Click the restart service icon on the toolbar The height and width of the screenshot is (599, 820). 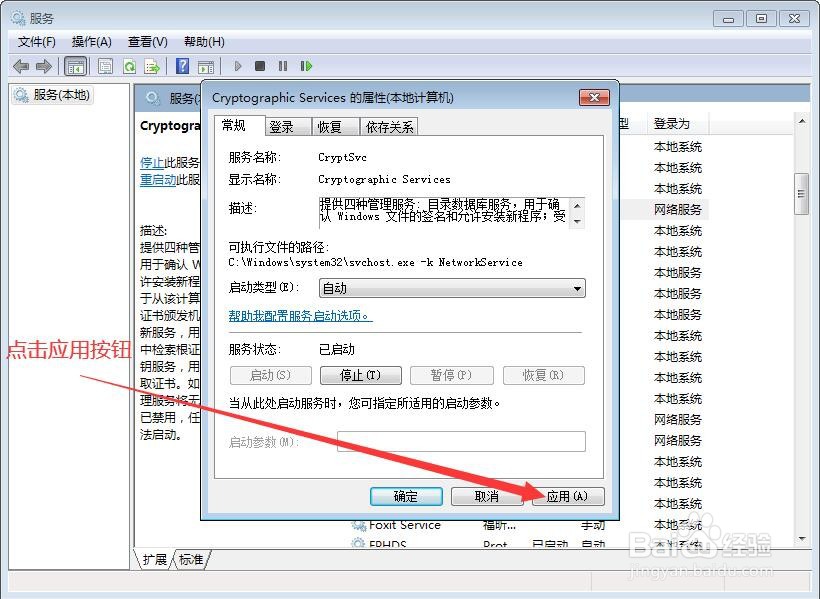(307, 66)
